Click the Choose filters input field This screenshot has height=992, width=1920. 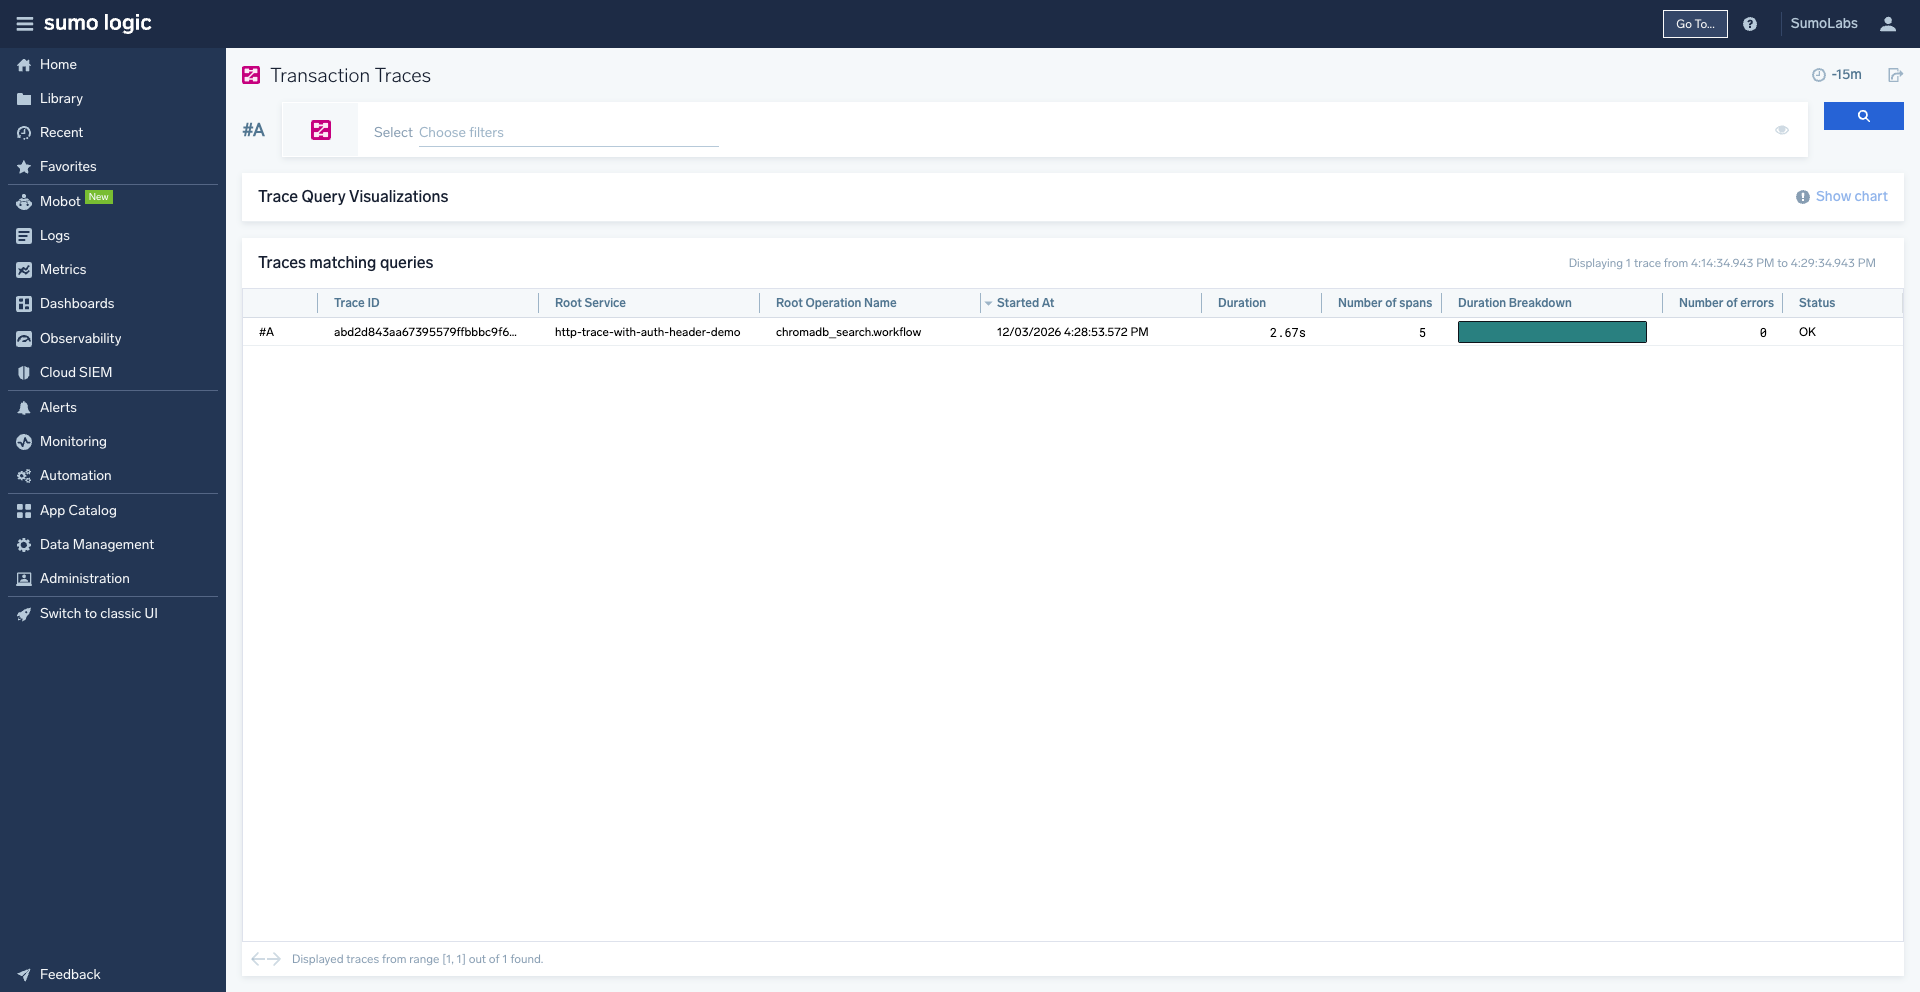568,132
